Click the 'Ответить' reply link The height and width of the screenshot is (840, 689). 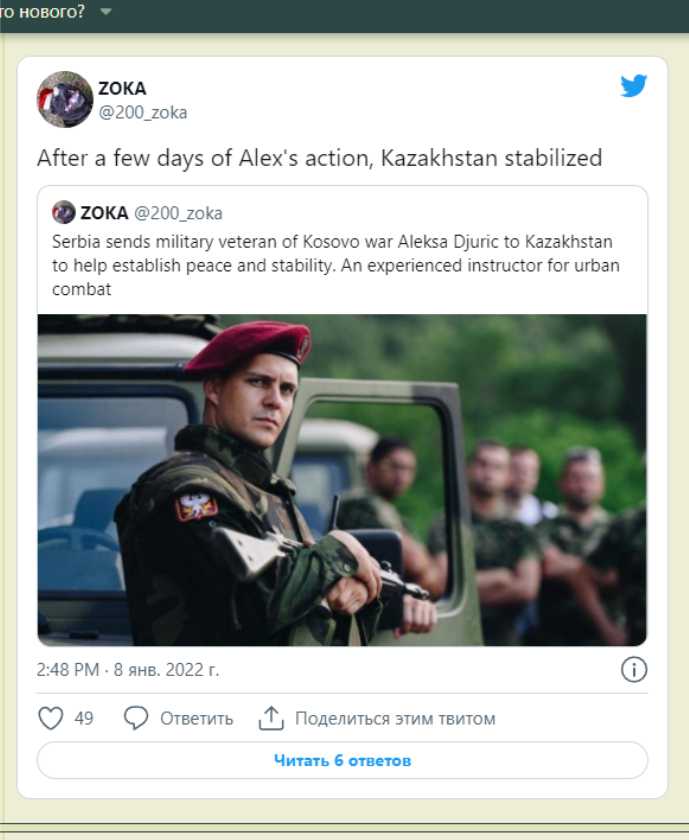(x=197, y=719)
